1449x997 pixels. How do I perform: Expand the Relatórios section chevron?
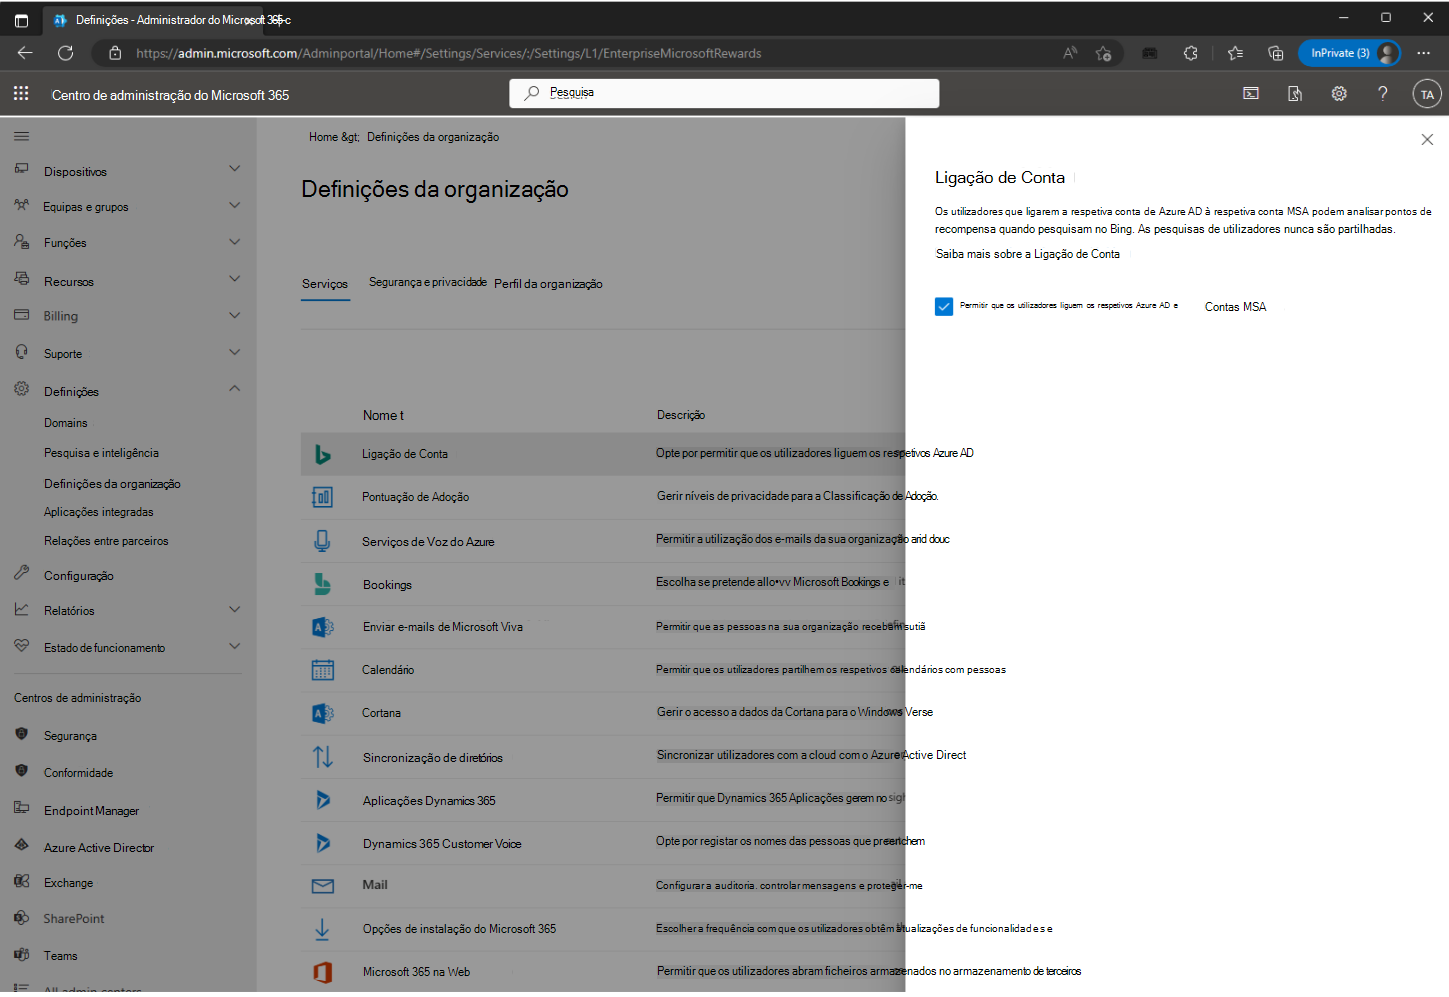point(234,609)
